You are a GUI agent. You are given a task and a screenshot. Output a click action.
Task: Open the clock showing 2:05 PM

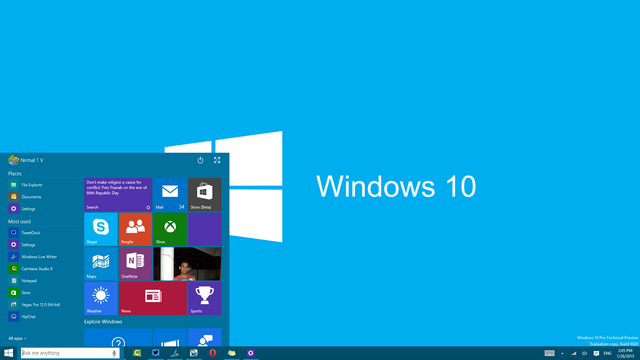pos(625,353)
